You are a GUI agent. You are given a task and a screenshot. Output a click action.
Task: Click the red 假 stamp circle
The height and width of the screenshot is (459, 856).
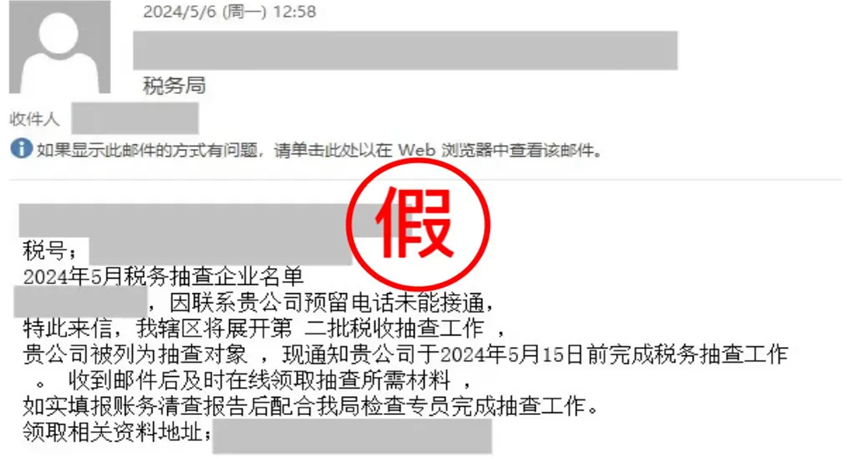(418, 225)
